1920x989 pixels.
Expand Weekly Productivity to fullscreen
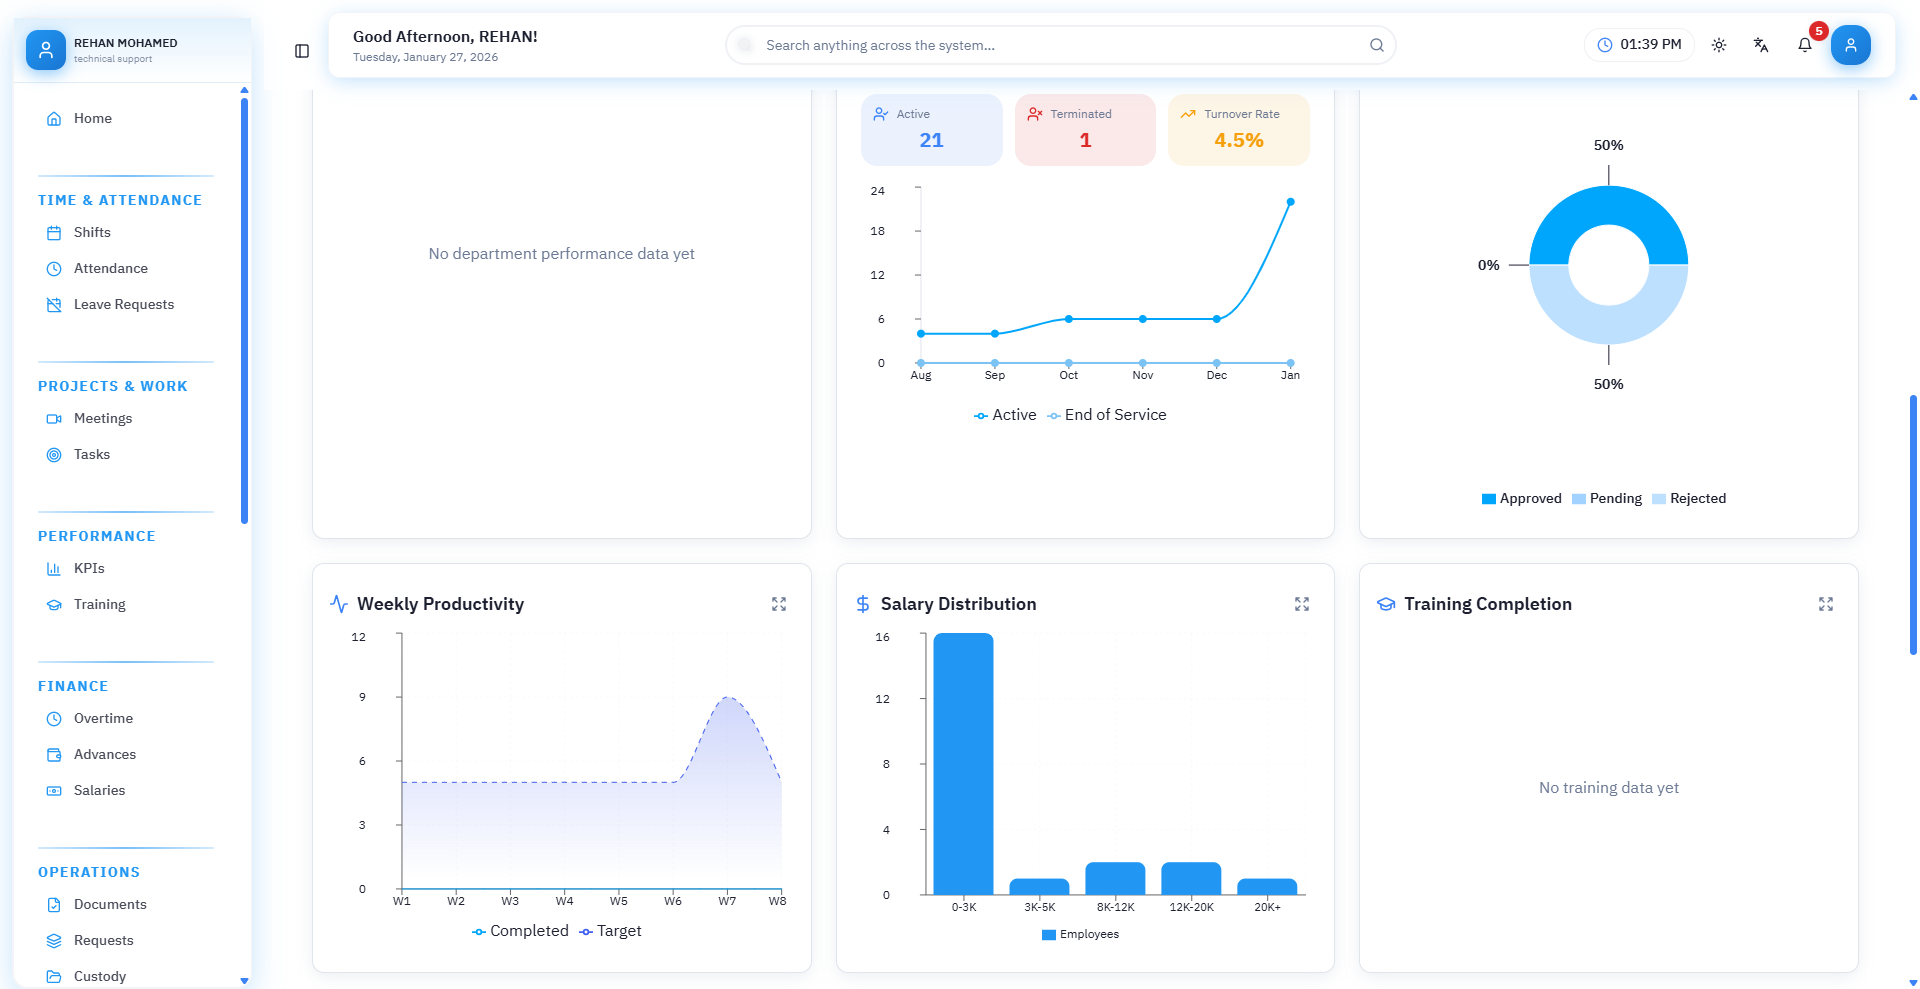779,604
